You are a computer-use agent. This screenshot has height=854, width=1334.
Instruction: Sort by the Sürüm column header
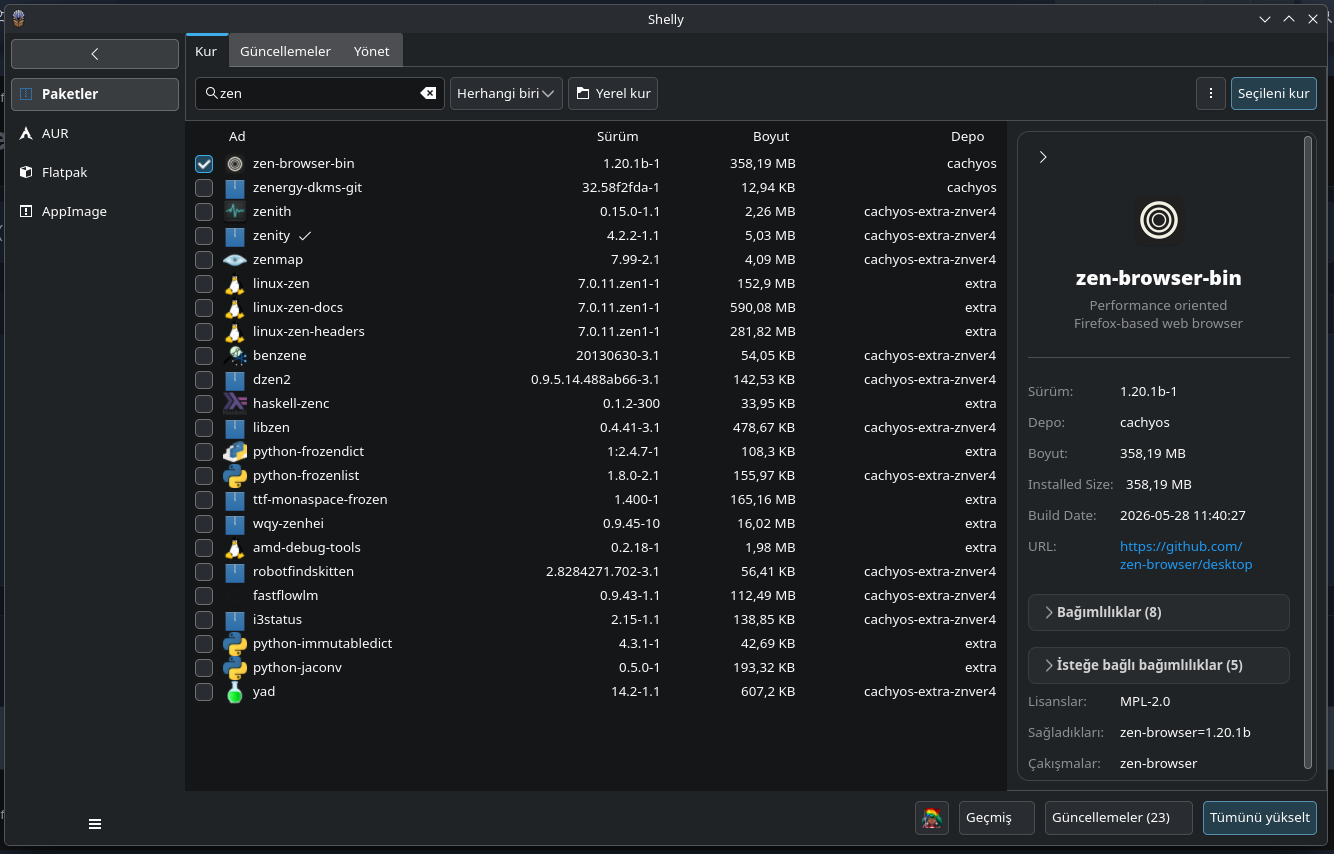point(617,137)
